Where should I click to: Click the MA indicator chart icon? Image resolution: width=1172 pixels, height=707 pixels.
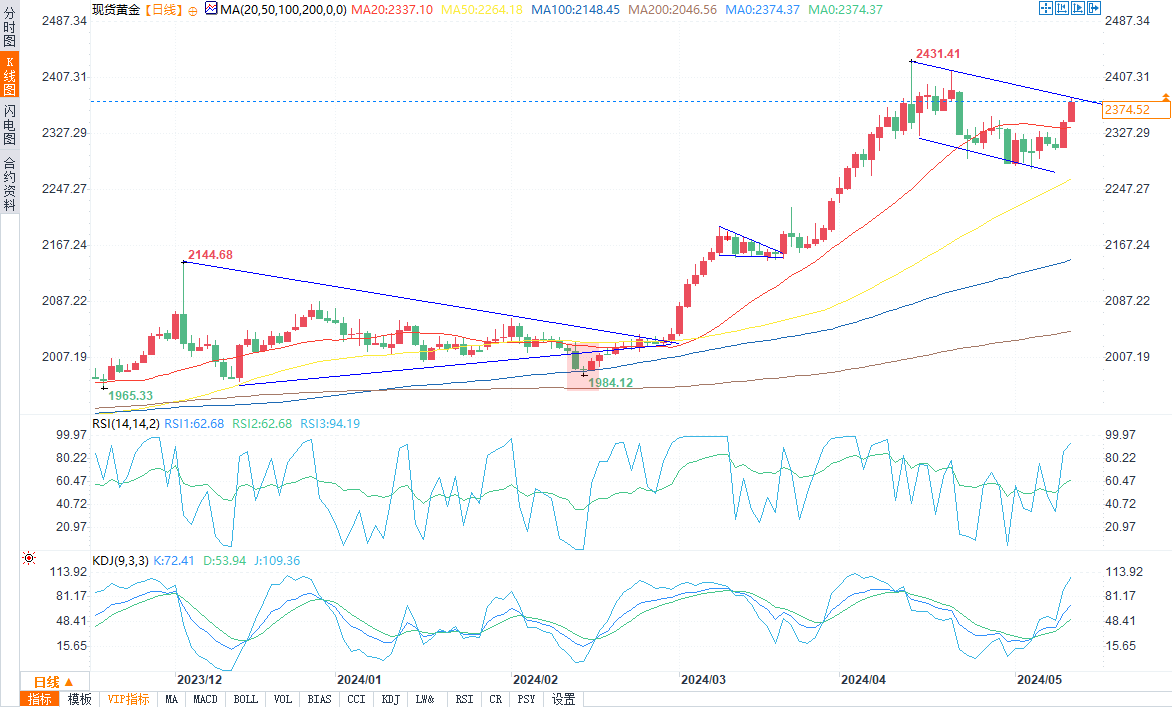tap(210, 9)
